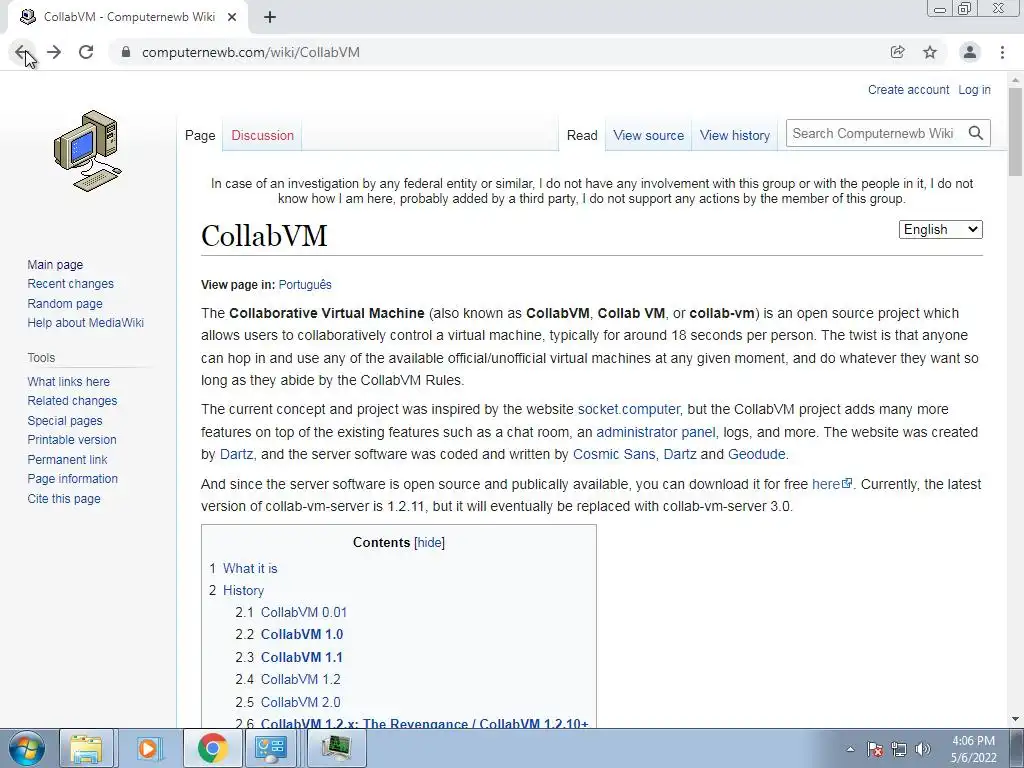Open the Chrome three-dot menu
The height and width of the screenshot is (768, 1024).
click(1002, 52)
